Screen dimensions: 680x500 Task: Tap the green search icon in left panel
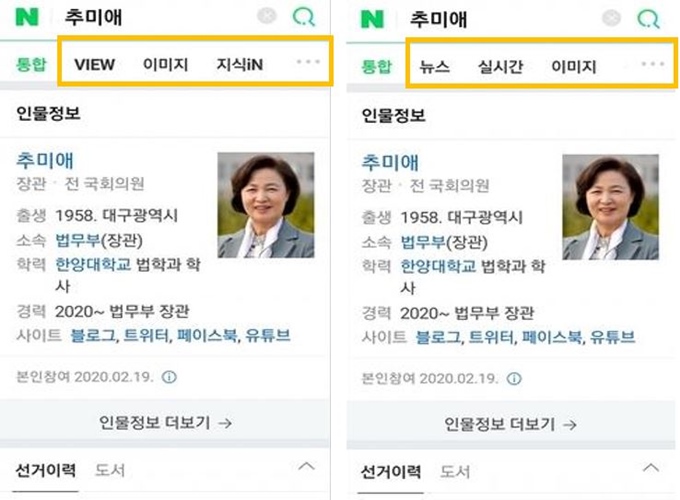coord(304,17)
